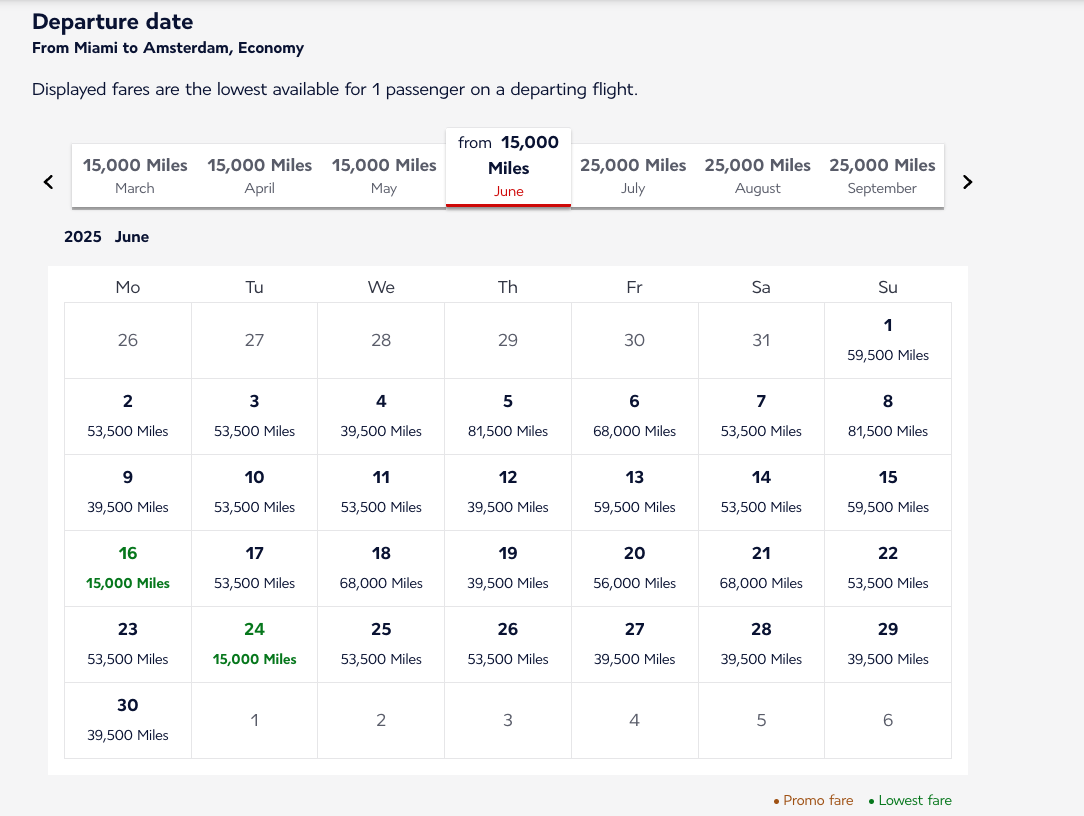This screenshot has width=1084, height=816.
Task: Choose June 12 for 39,500 Miles
Action: pyautogui.click(x=507, y=492)
